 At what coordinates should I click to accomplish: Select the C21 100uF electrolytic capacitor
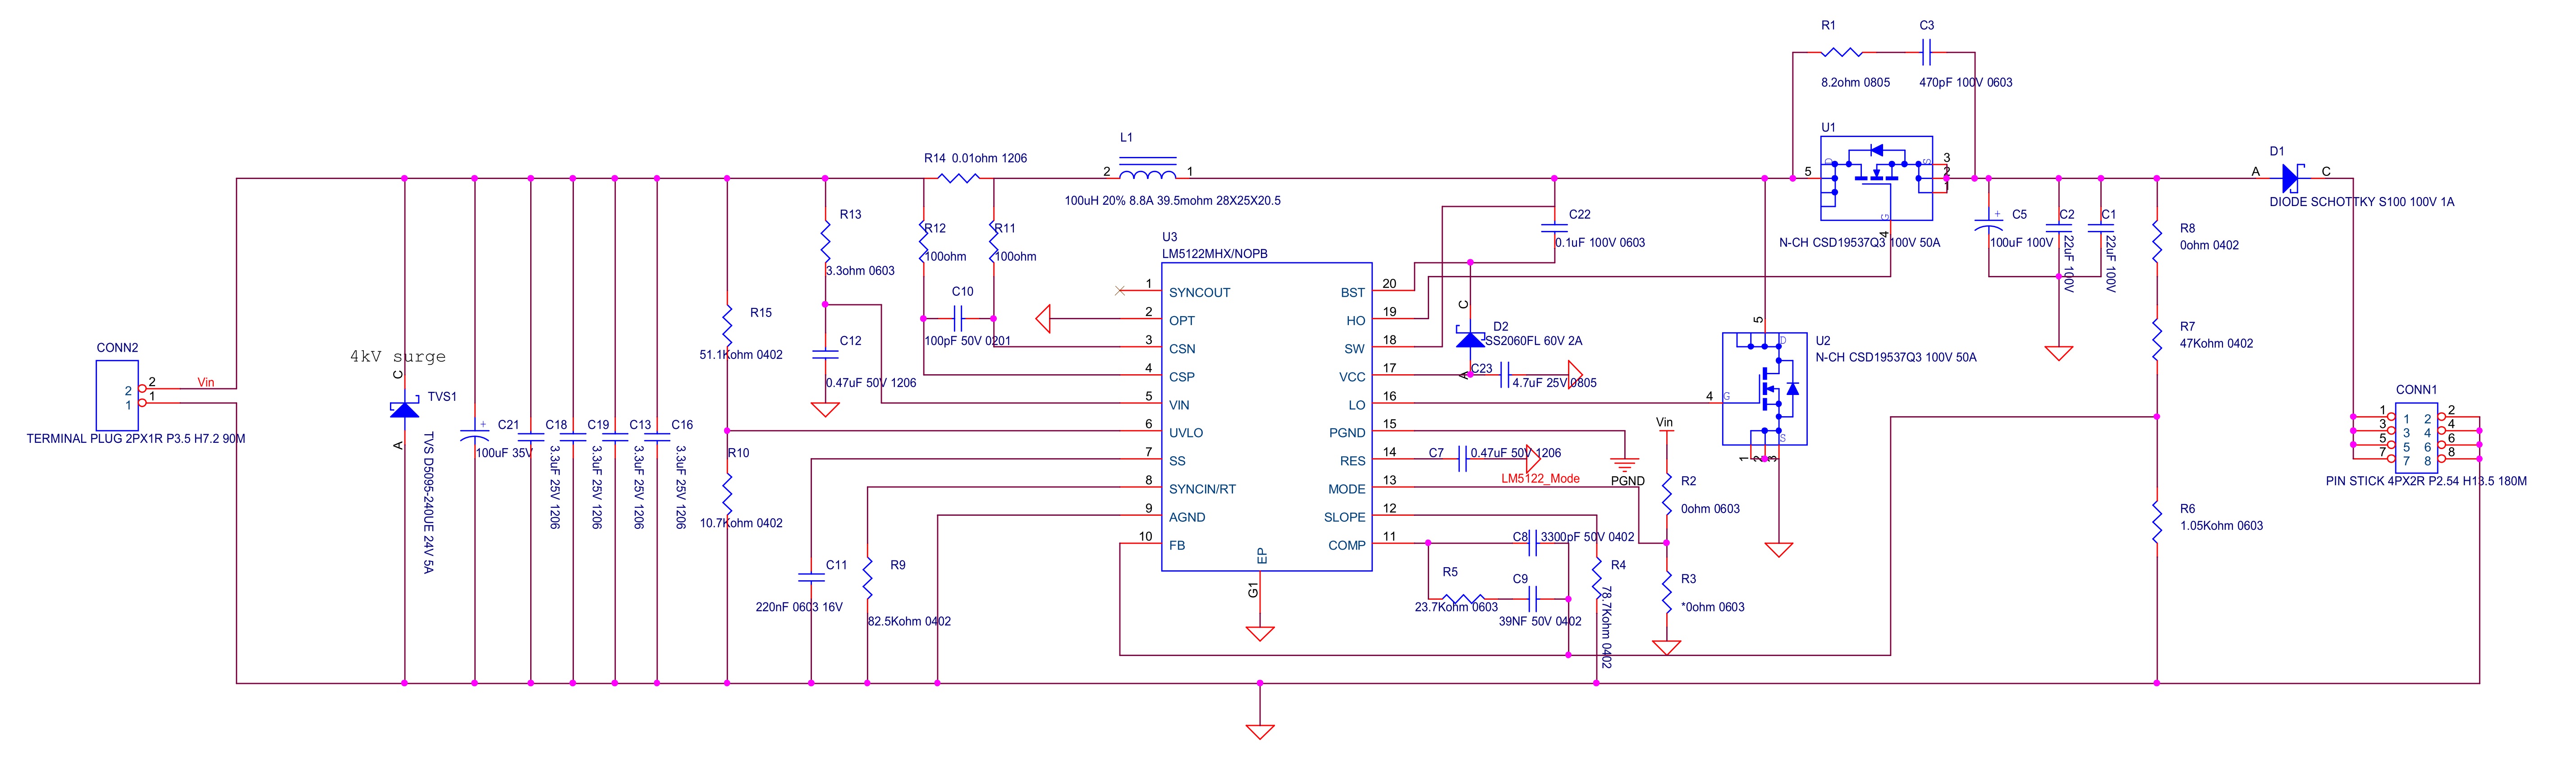click(x=475, y=436)
